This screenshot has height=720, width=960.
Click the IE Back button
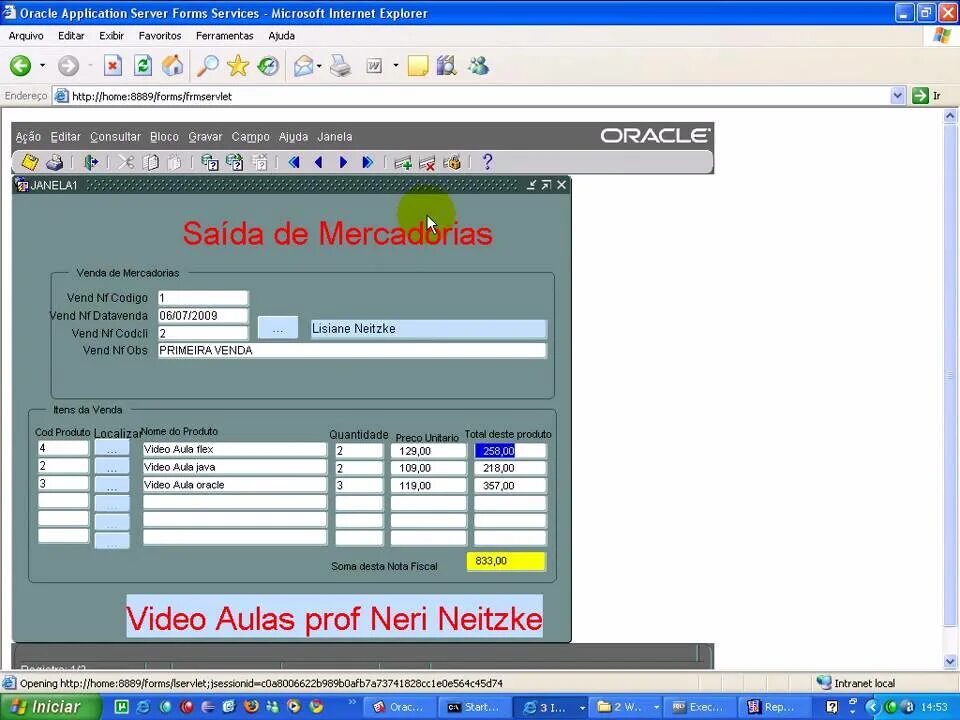[20, 66]
